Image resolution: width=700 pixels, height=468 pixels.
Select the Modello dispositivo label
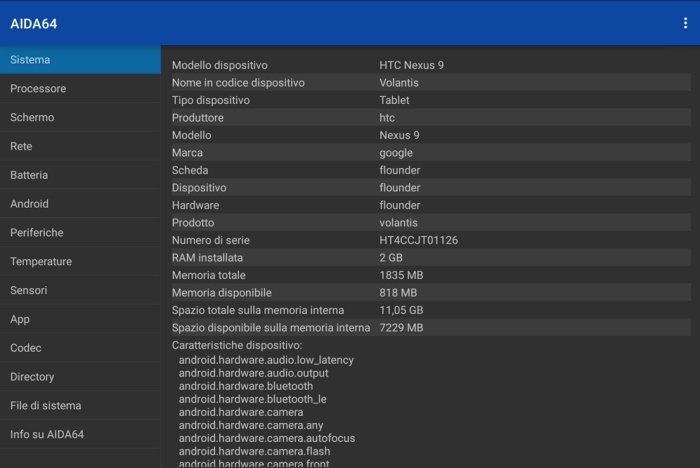tap(220, 65)
